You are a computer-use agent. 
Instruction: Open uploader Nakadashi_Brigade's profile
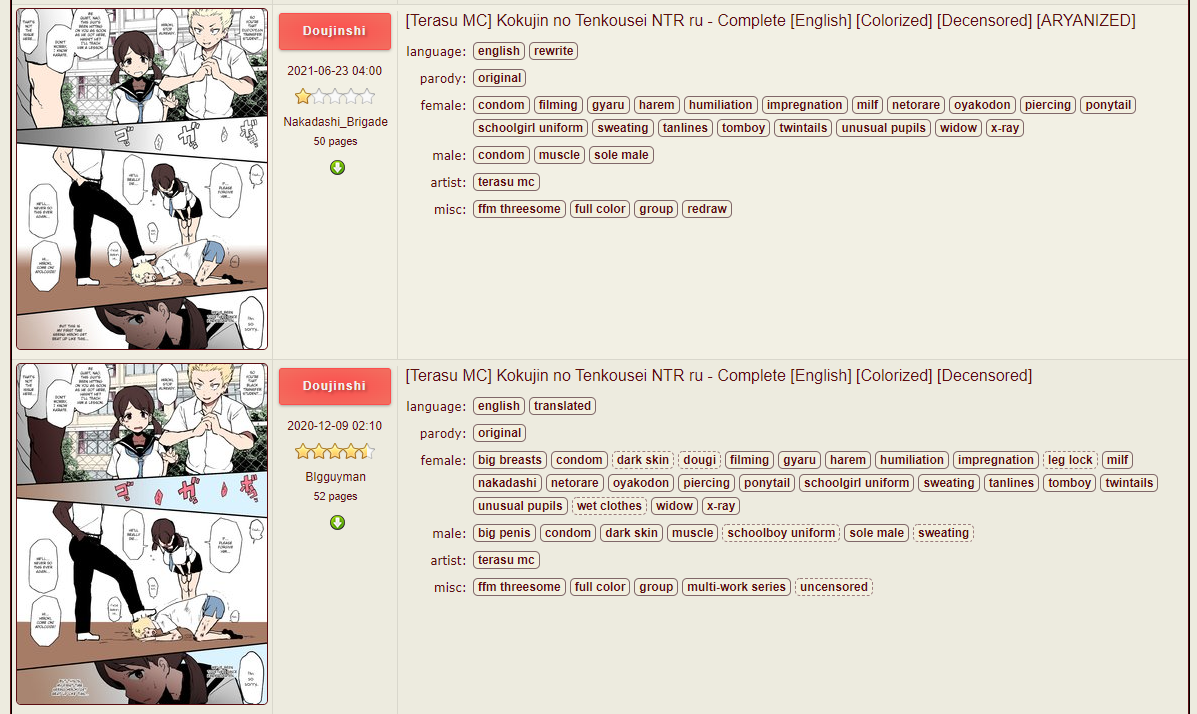coord(335,122)
